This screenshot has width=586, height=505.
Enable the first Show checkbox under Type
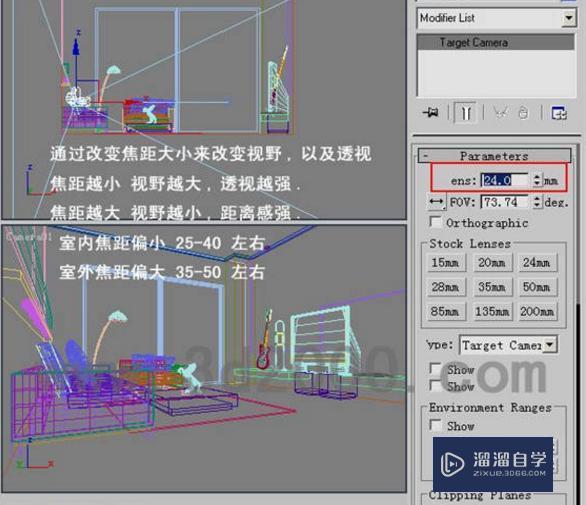click(435, 369)
